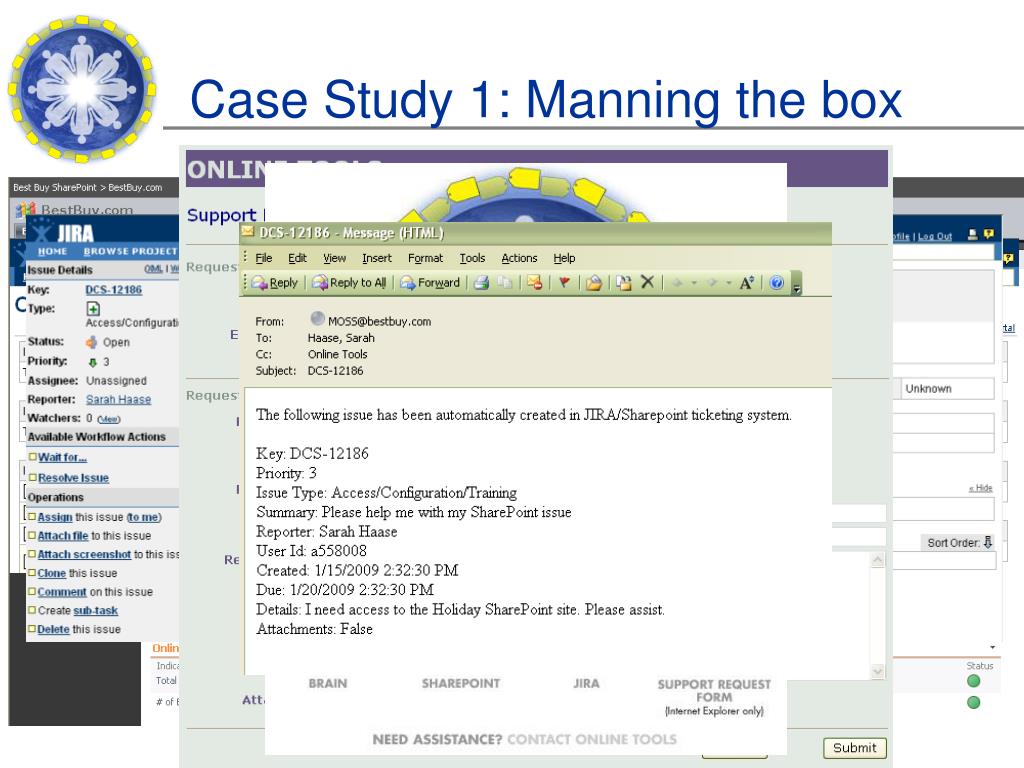This screenshot has height=768, width=1024.
Task: Delete the message with the X icon
Action: point(647,282)
